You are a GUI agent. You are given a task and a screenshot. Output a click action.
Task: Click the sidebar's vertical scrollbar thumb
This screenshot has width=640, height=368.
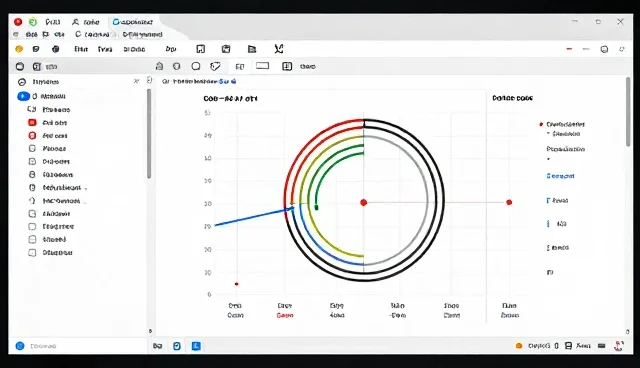149,134
